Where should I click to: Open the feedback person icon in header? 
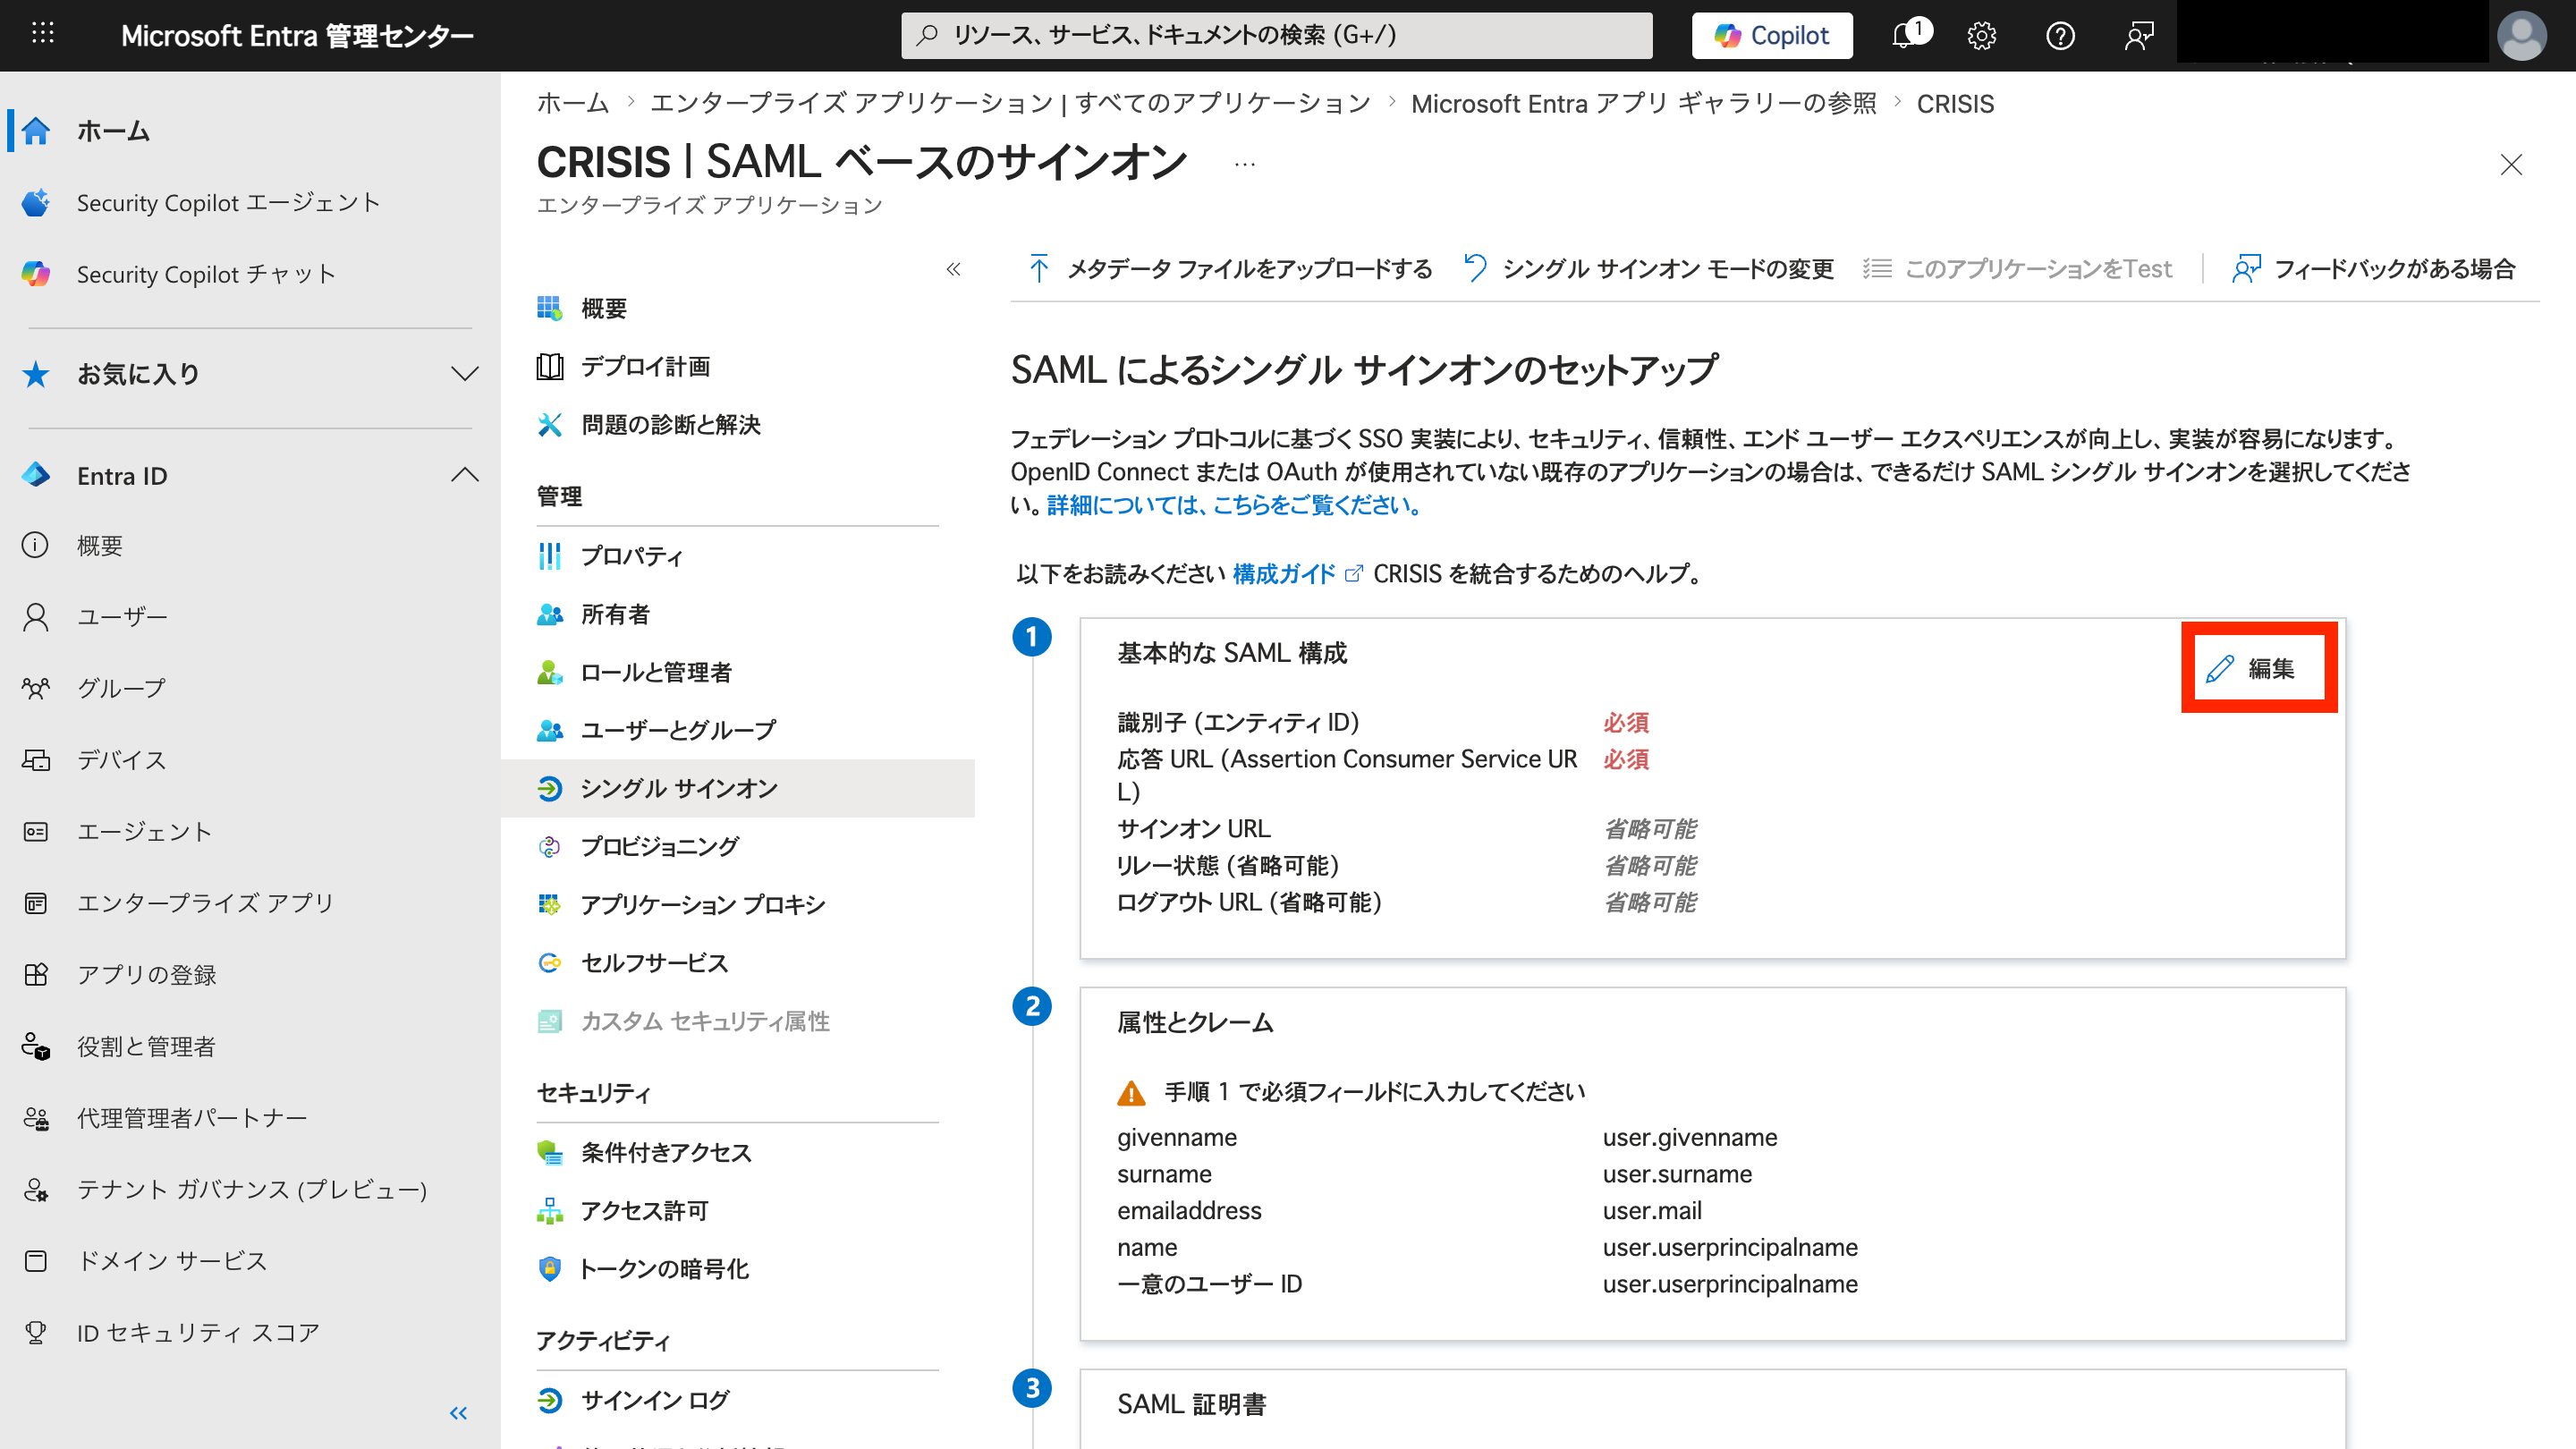pos(2139,36)
